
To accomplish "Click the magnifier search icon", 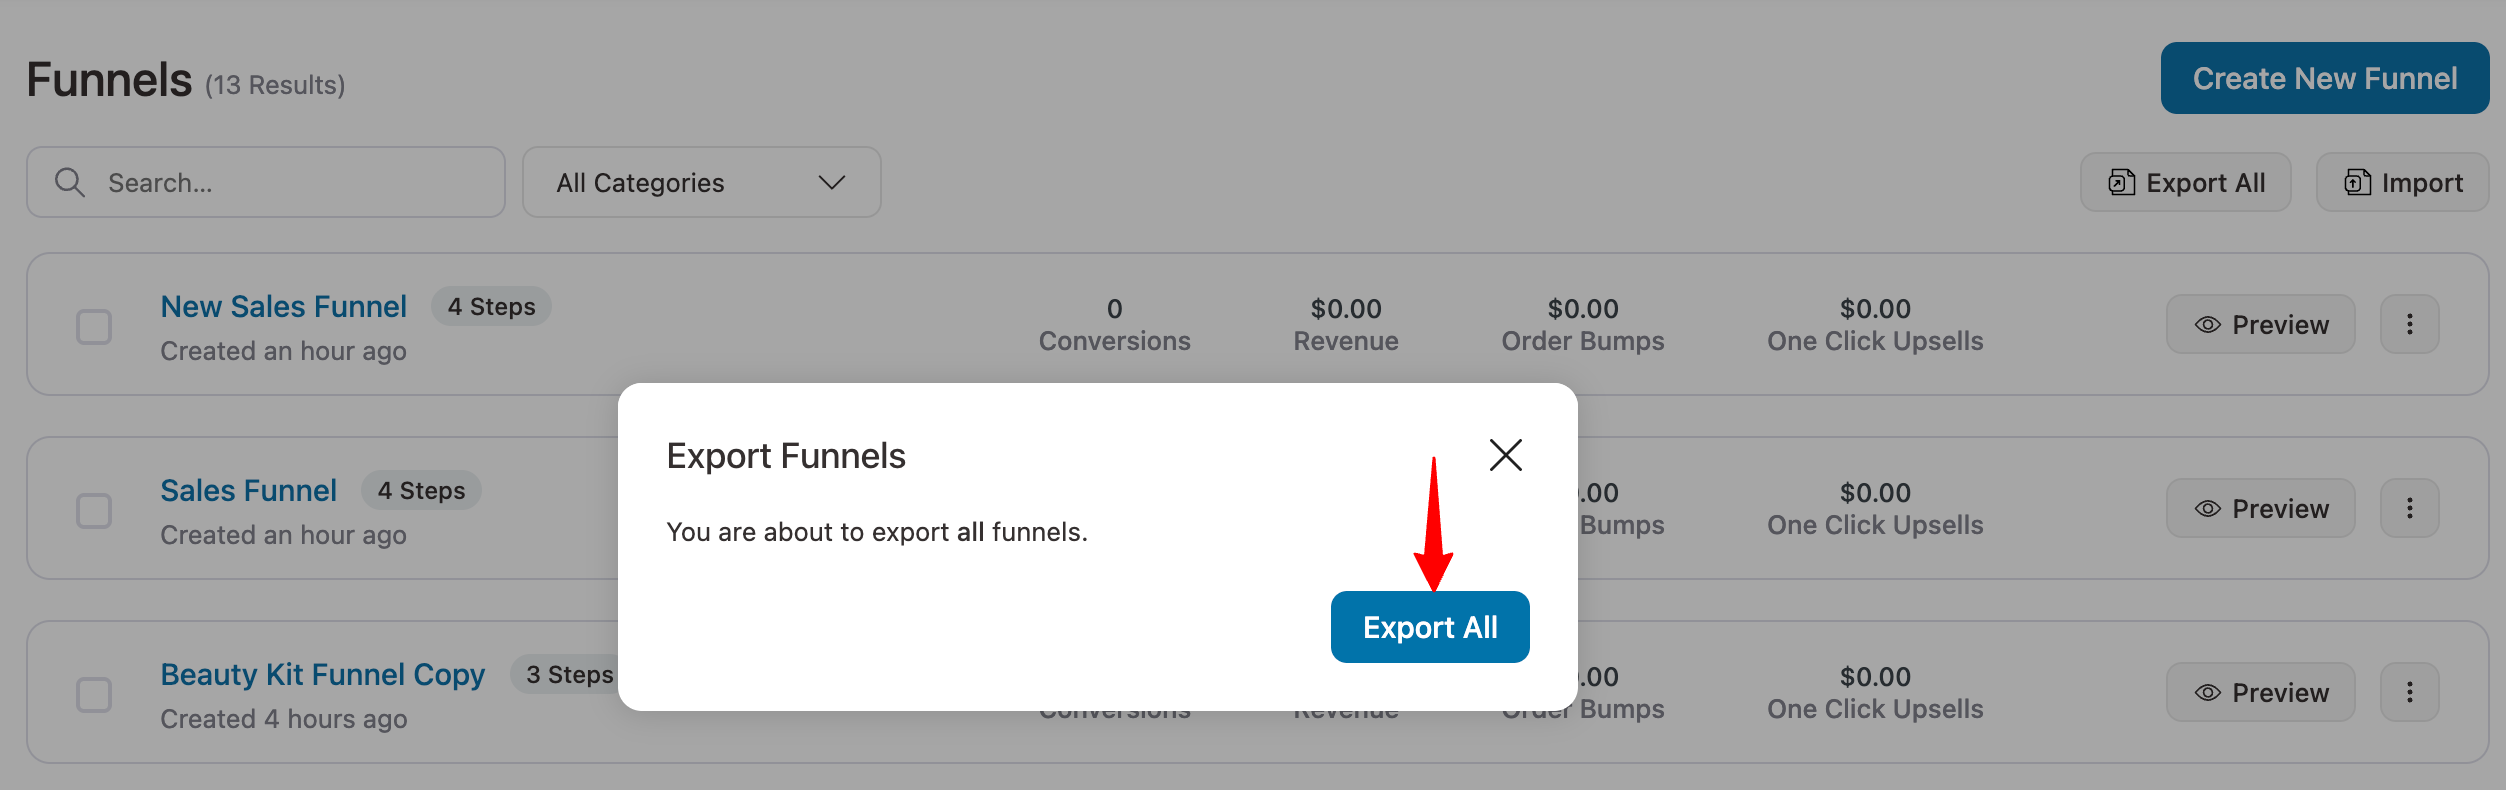I will pos(70,182).
